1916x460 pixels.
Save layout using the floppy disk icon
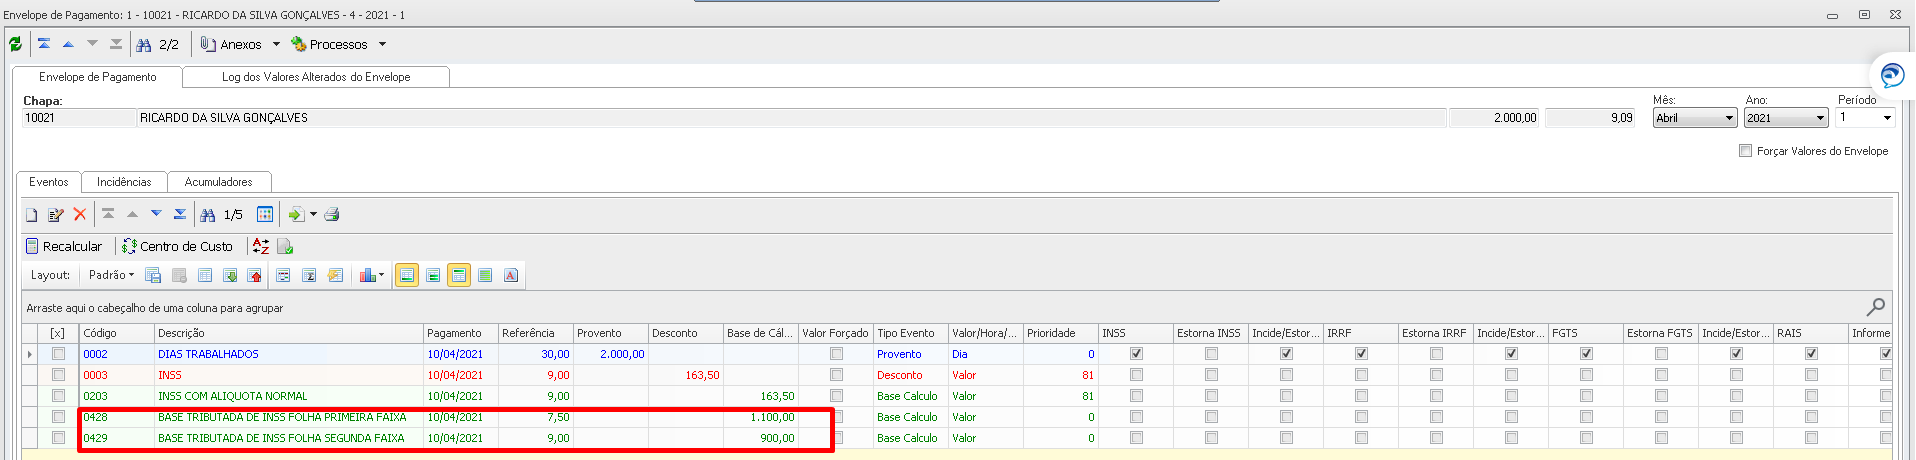coord(153,275)
